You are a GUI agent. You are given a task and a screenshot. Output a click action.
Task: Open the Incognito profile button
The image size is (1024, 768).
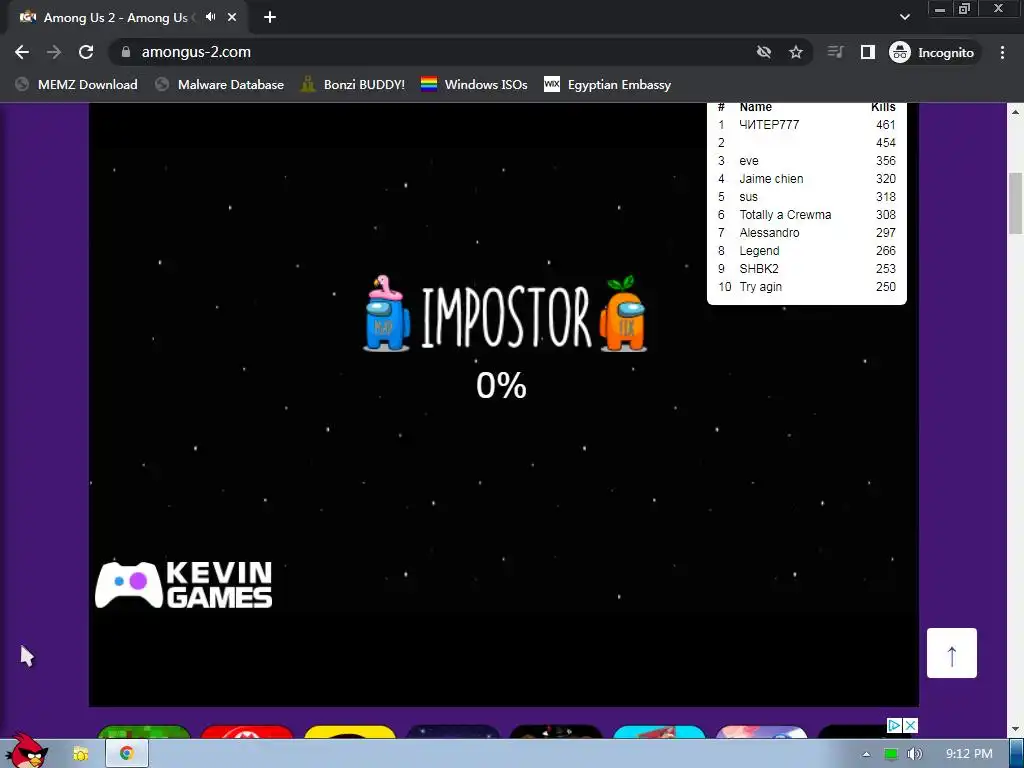tap(934, 52)
